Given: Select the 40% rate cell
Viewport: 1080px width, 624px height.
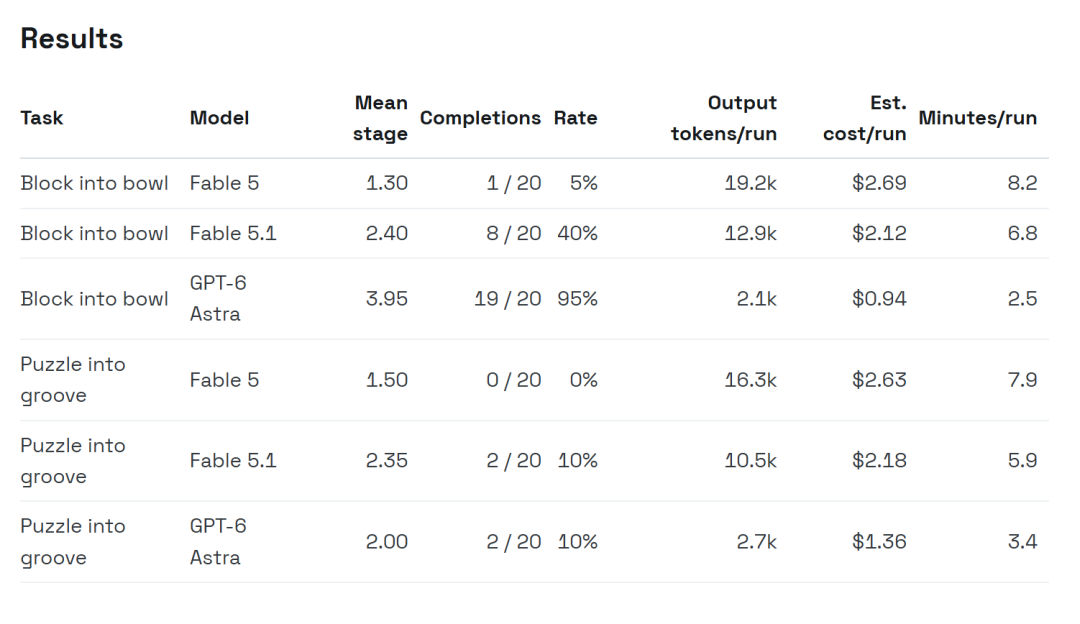Looking at the screenshot, I should (x=577, y=233).
